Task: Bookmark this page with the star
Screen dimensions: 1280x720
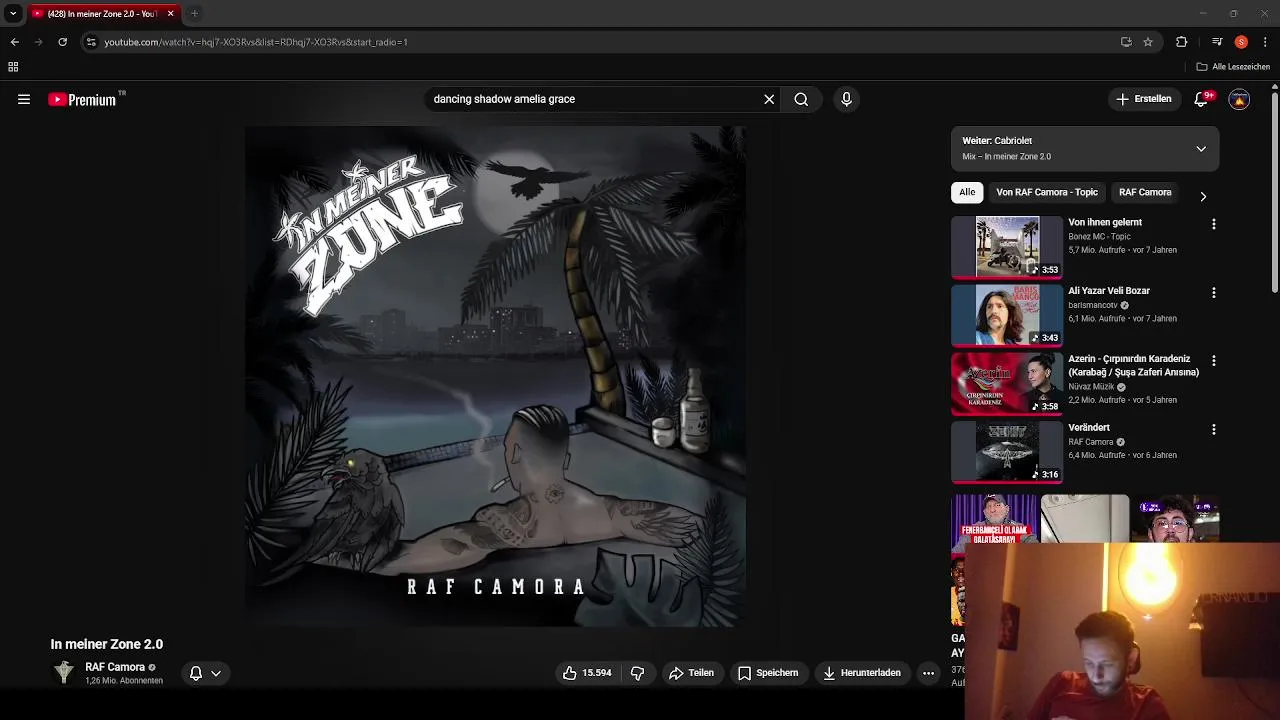Action: pyautogui.click(x=1148, y=42)
